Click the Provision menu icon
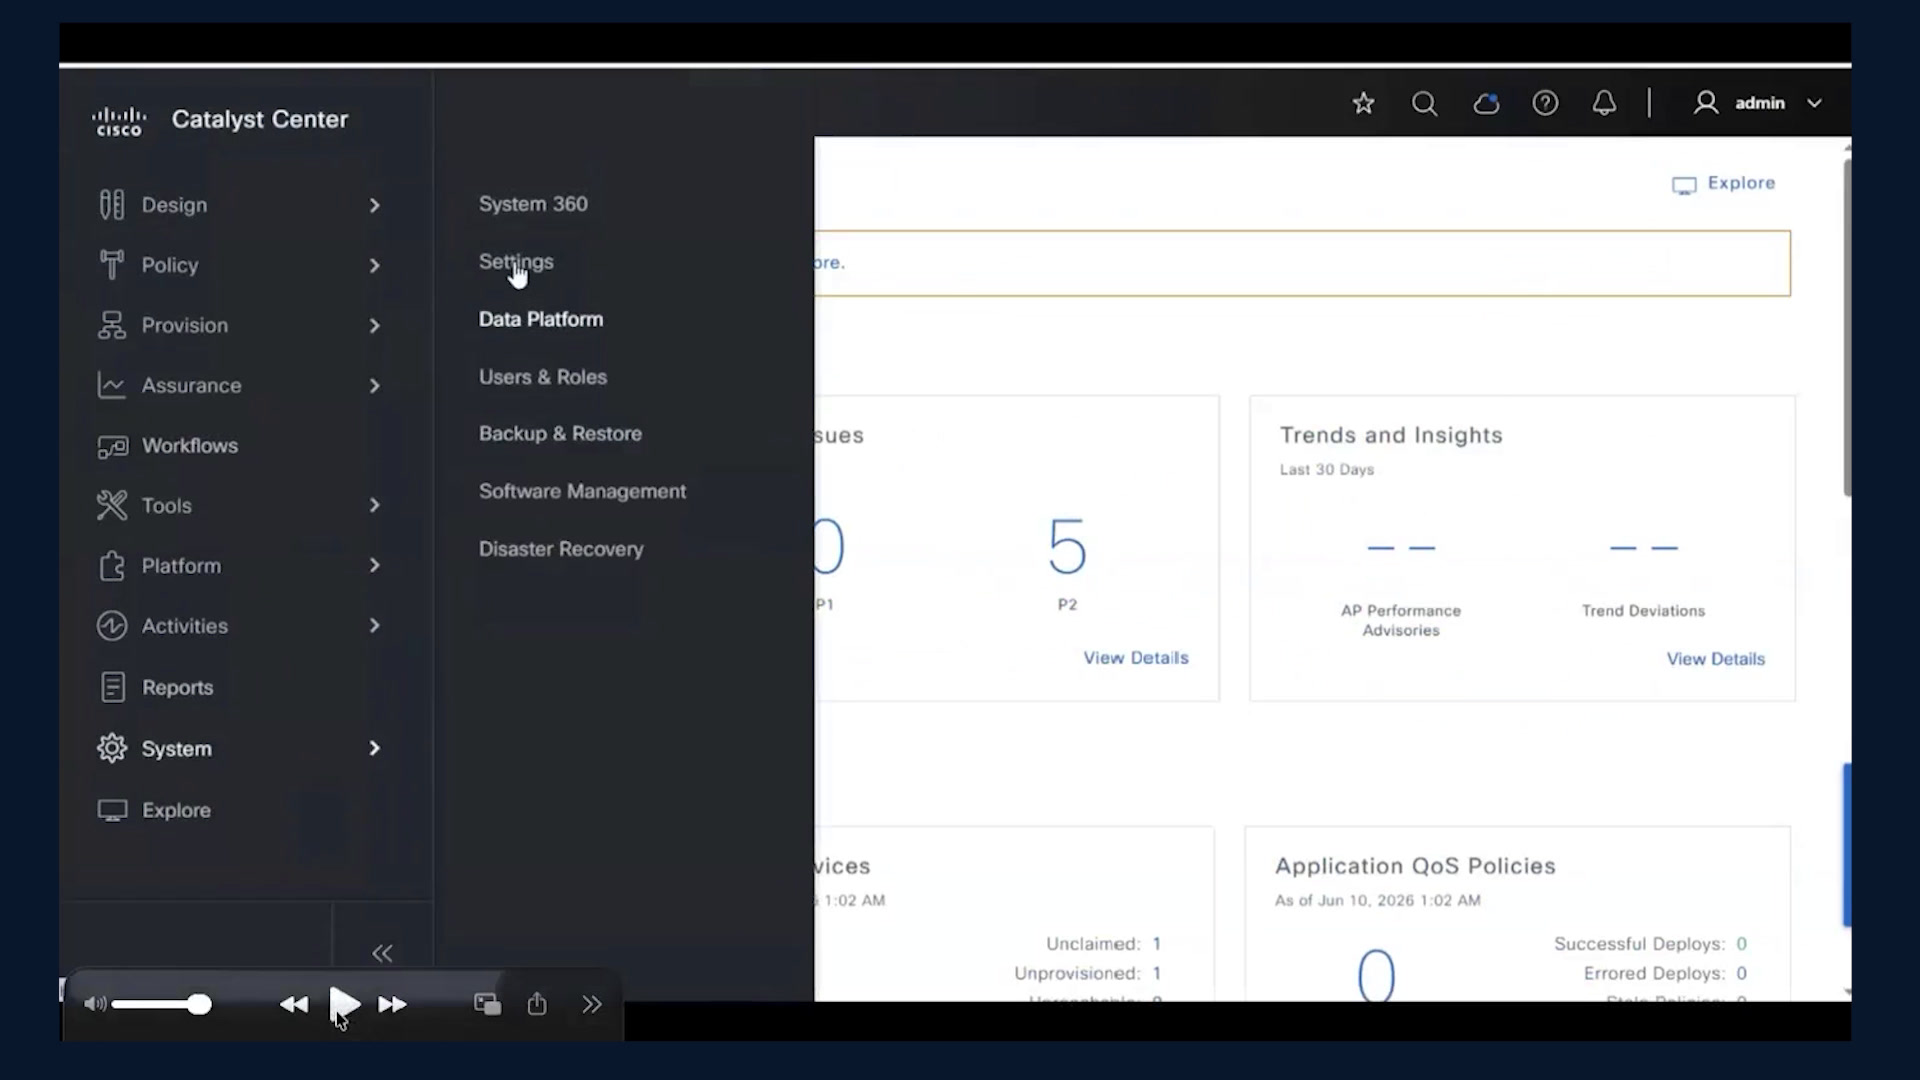Screen dimensions: 1920x1080 (x=112, y=325)
